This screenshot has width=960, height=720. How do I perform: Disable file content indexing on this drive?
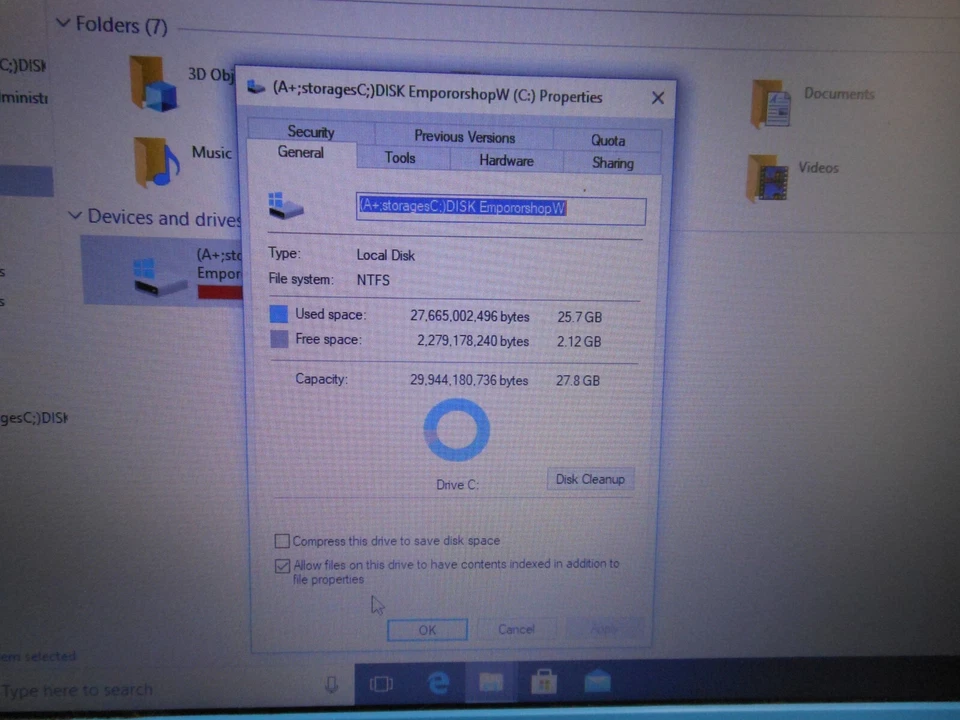click(282, 565)
